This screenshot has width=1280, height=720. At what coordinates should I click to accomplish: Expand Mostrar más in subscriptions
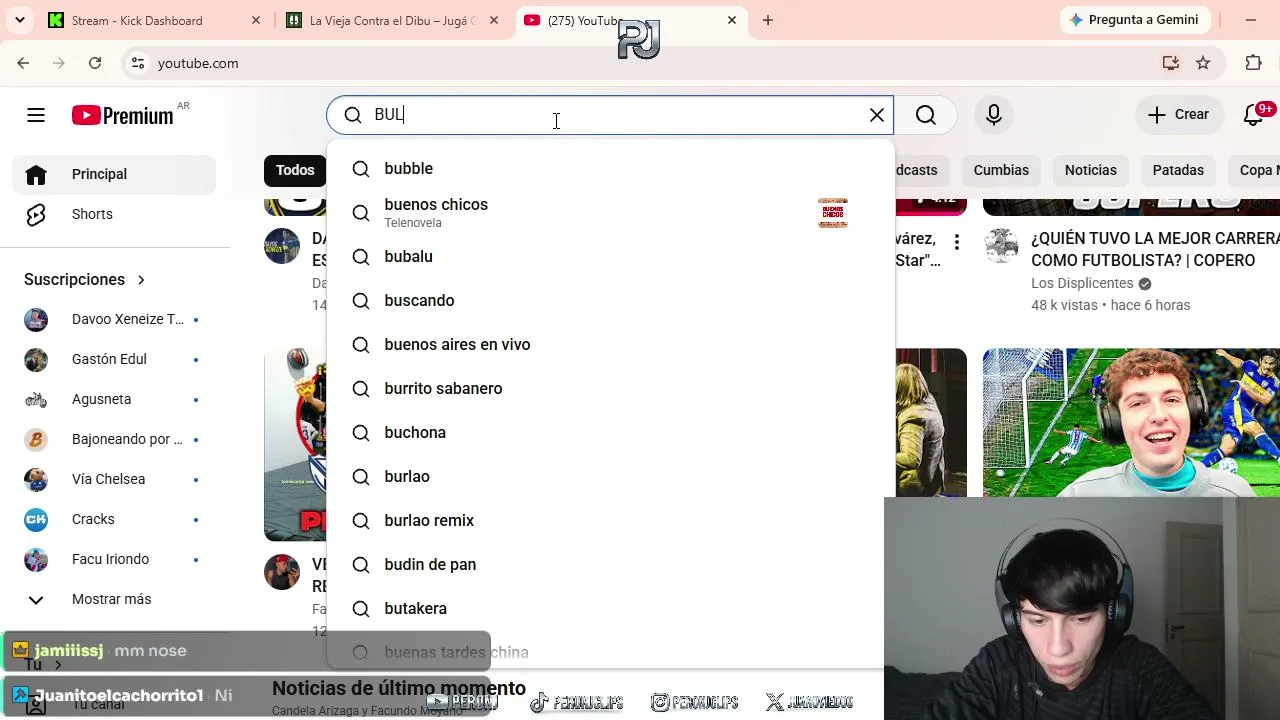(114, 599)
